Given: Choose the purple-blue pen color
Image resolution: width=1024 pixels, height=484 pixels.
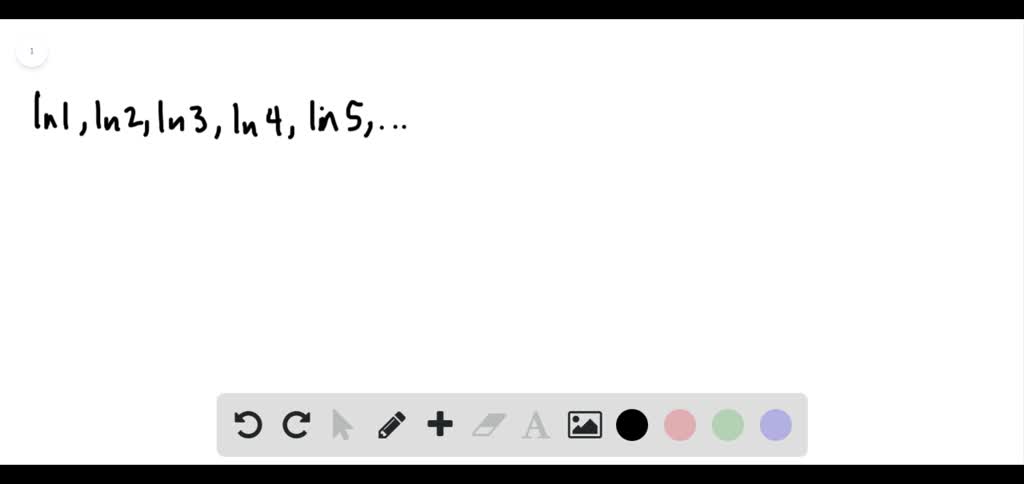Looking at the screenshot, I should [776, 425].
